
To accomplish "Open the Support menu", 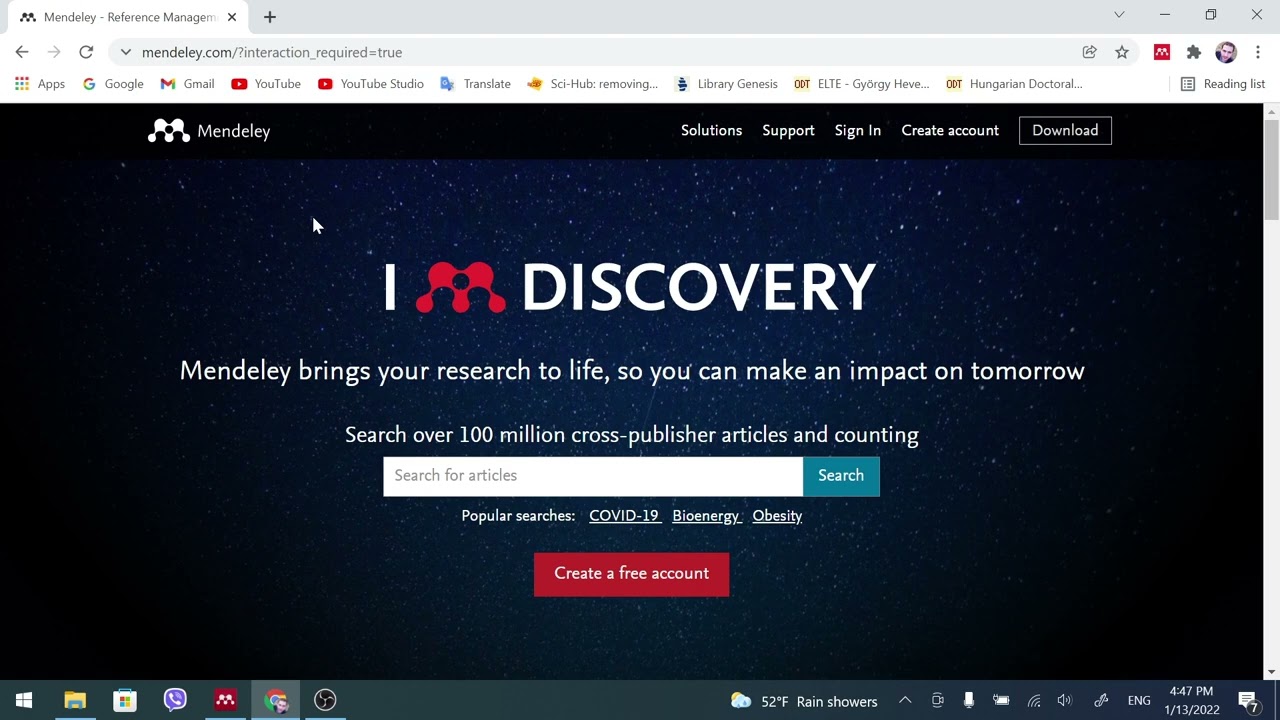I will [x=788, y=131].
